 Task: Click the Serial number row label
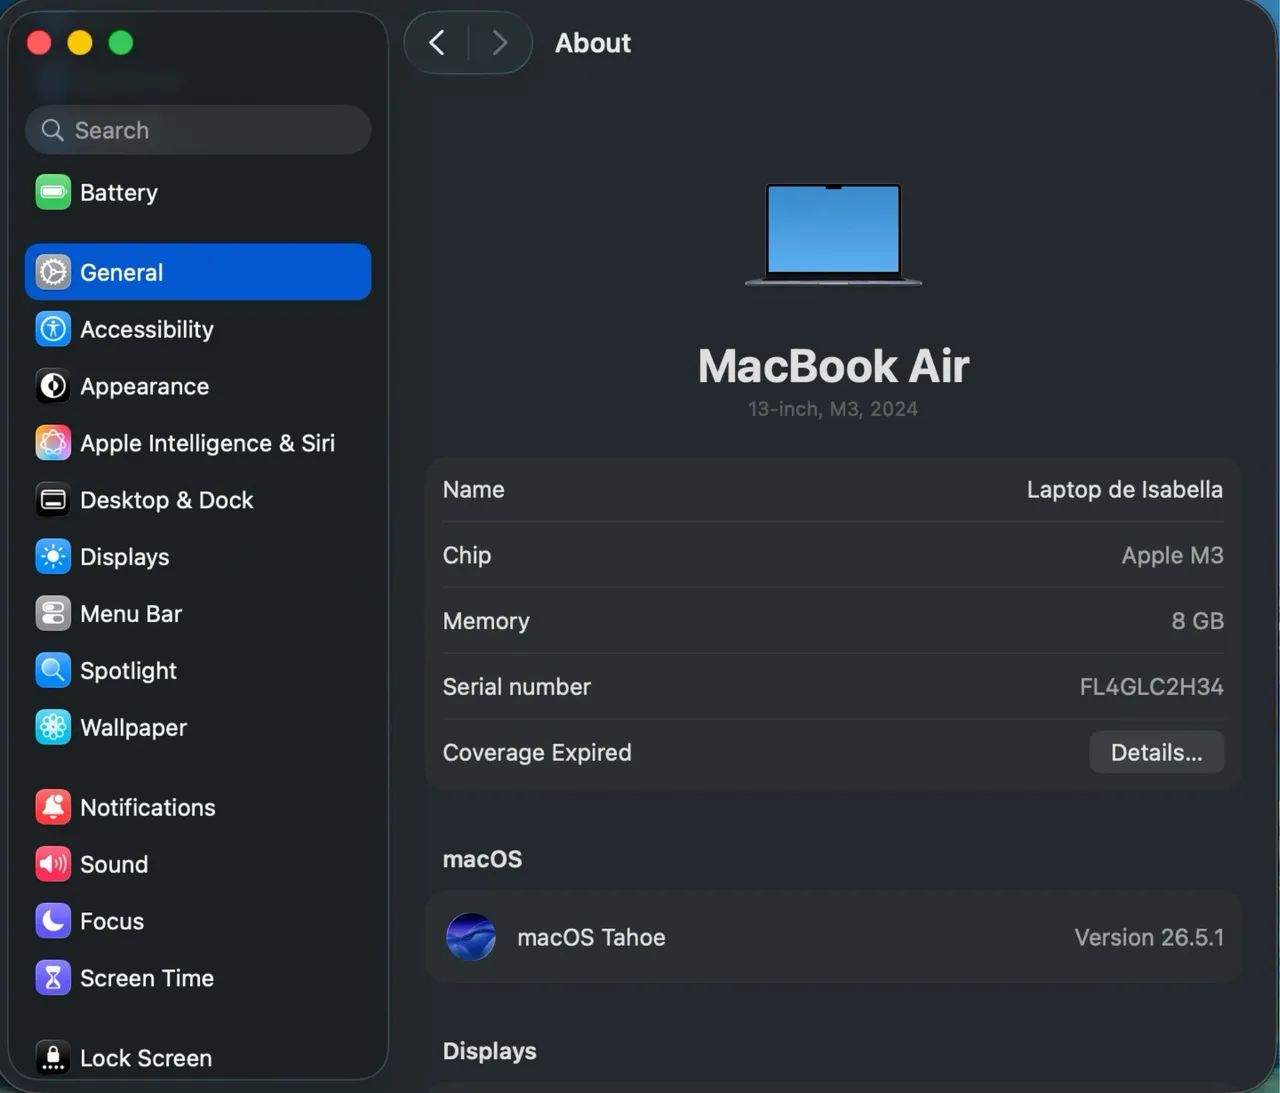[x=516, y=687]
